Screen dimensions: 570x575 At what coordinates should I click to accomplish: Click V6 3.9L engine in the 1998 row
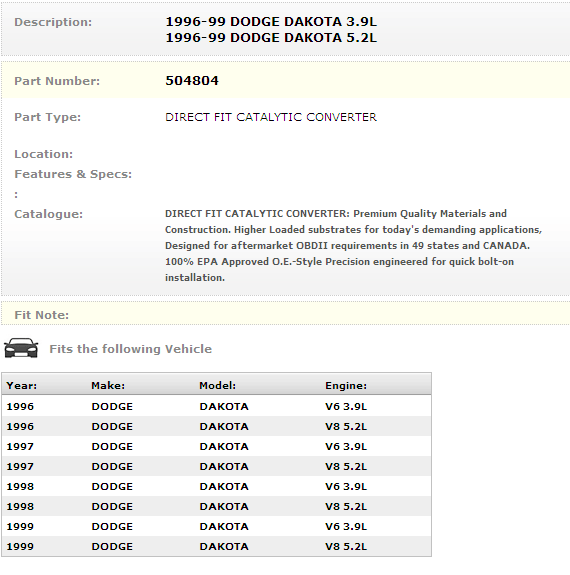coord(346,486)
